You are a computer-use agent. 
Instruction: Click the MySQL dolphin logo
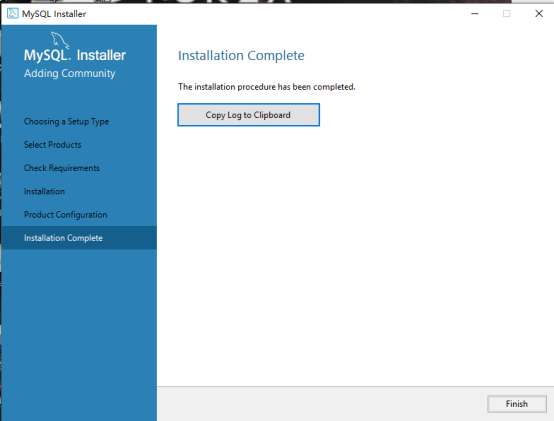coord(60,40)
